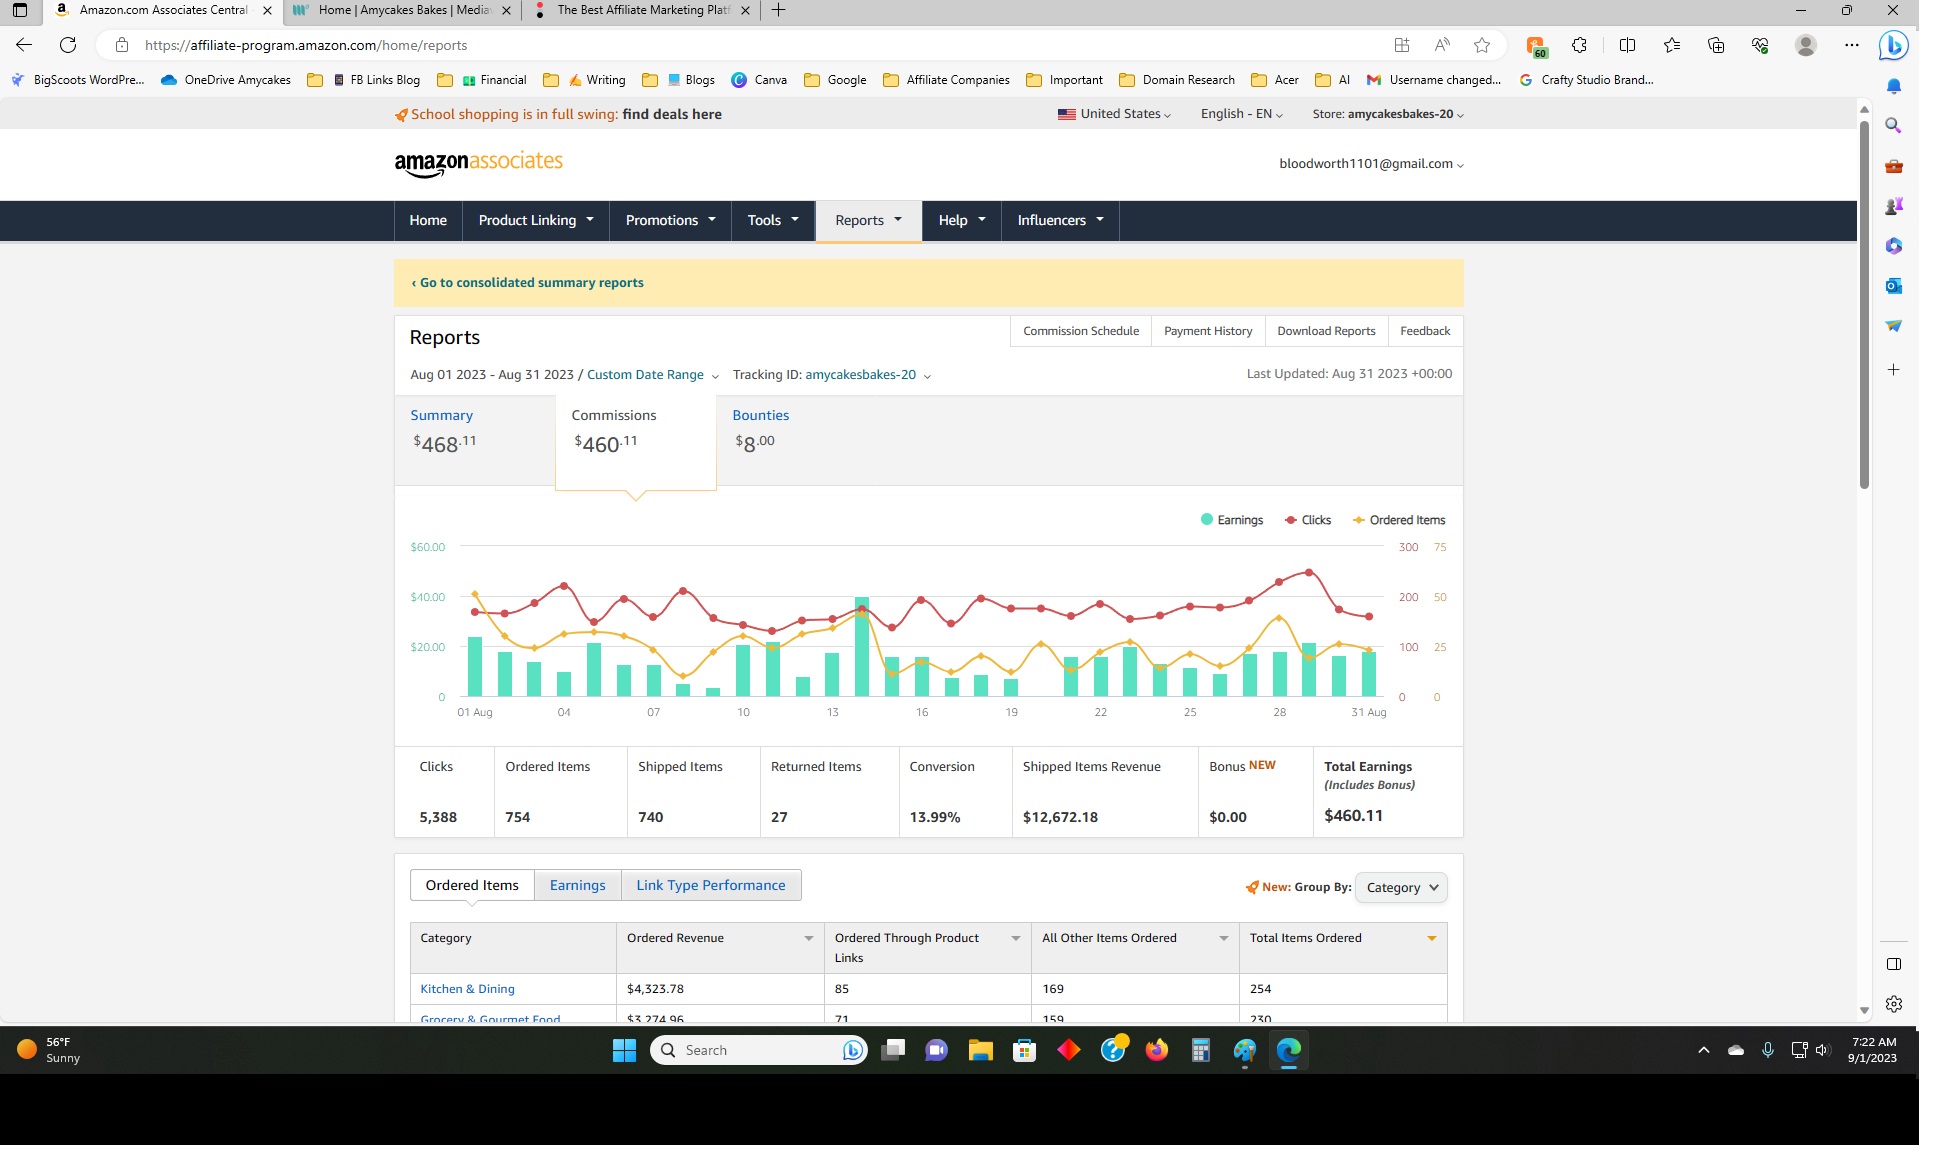Viewport: 1950px width, 1149px height.
Task: Open Tools nav menu
Action: (x=773, y=221)
